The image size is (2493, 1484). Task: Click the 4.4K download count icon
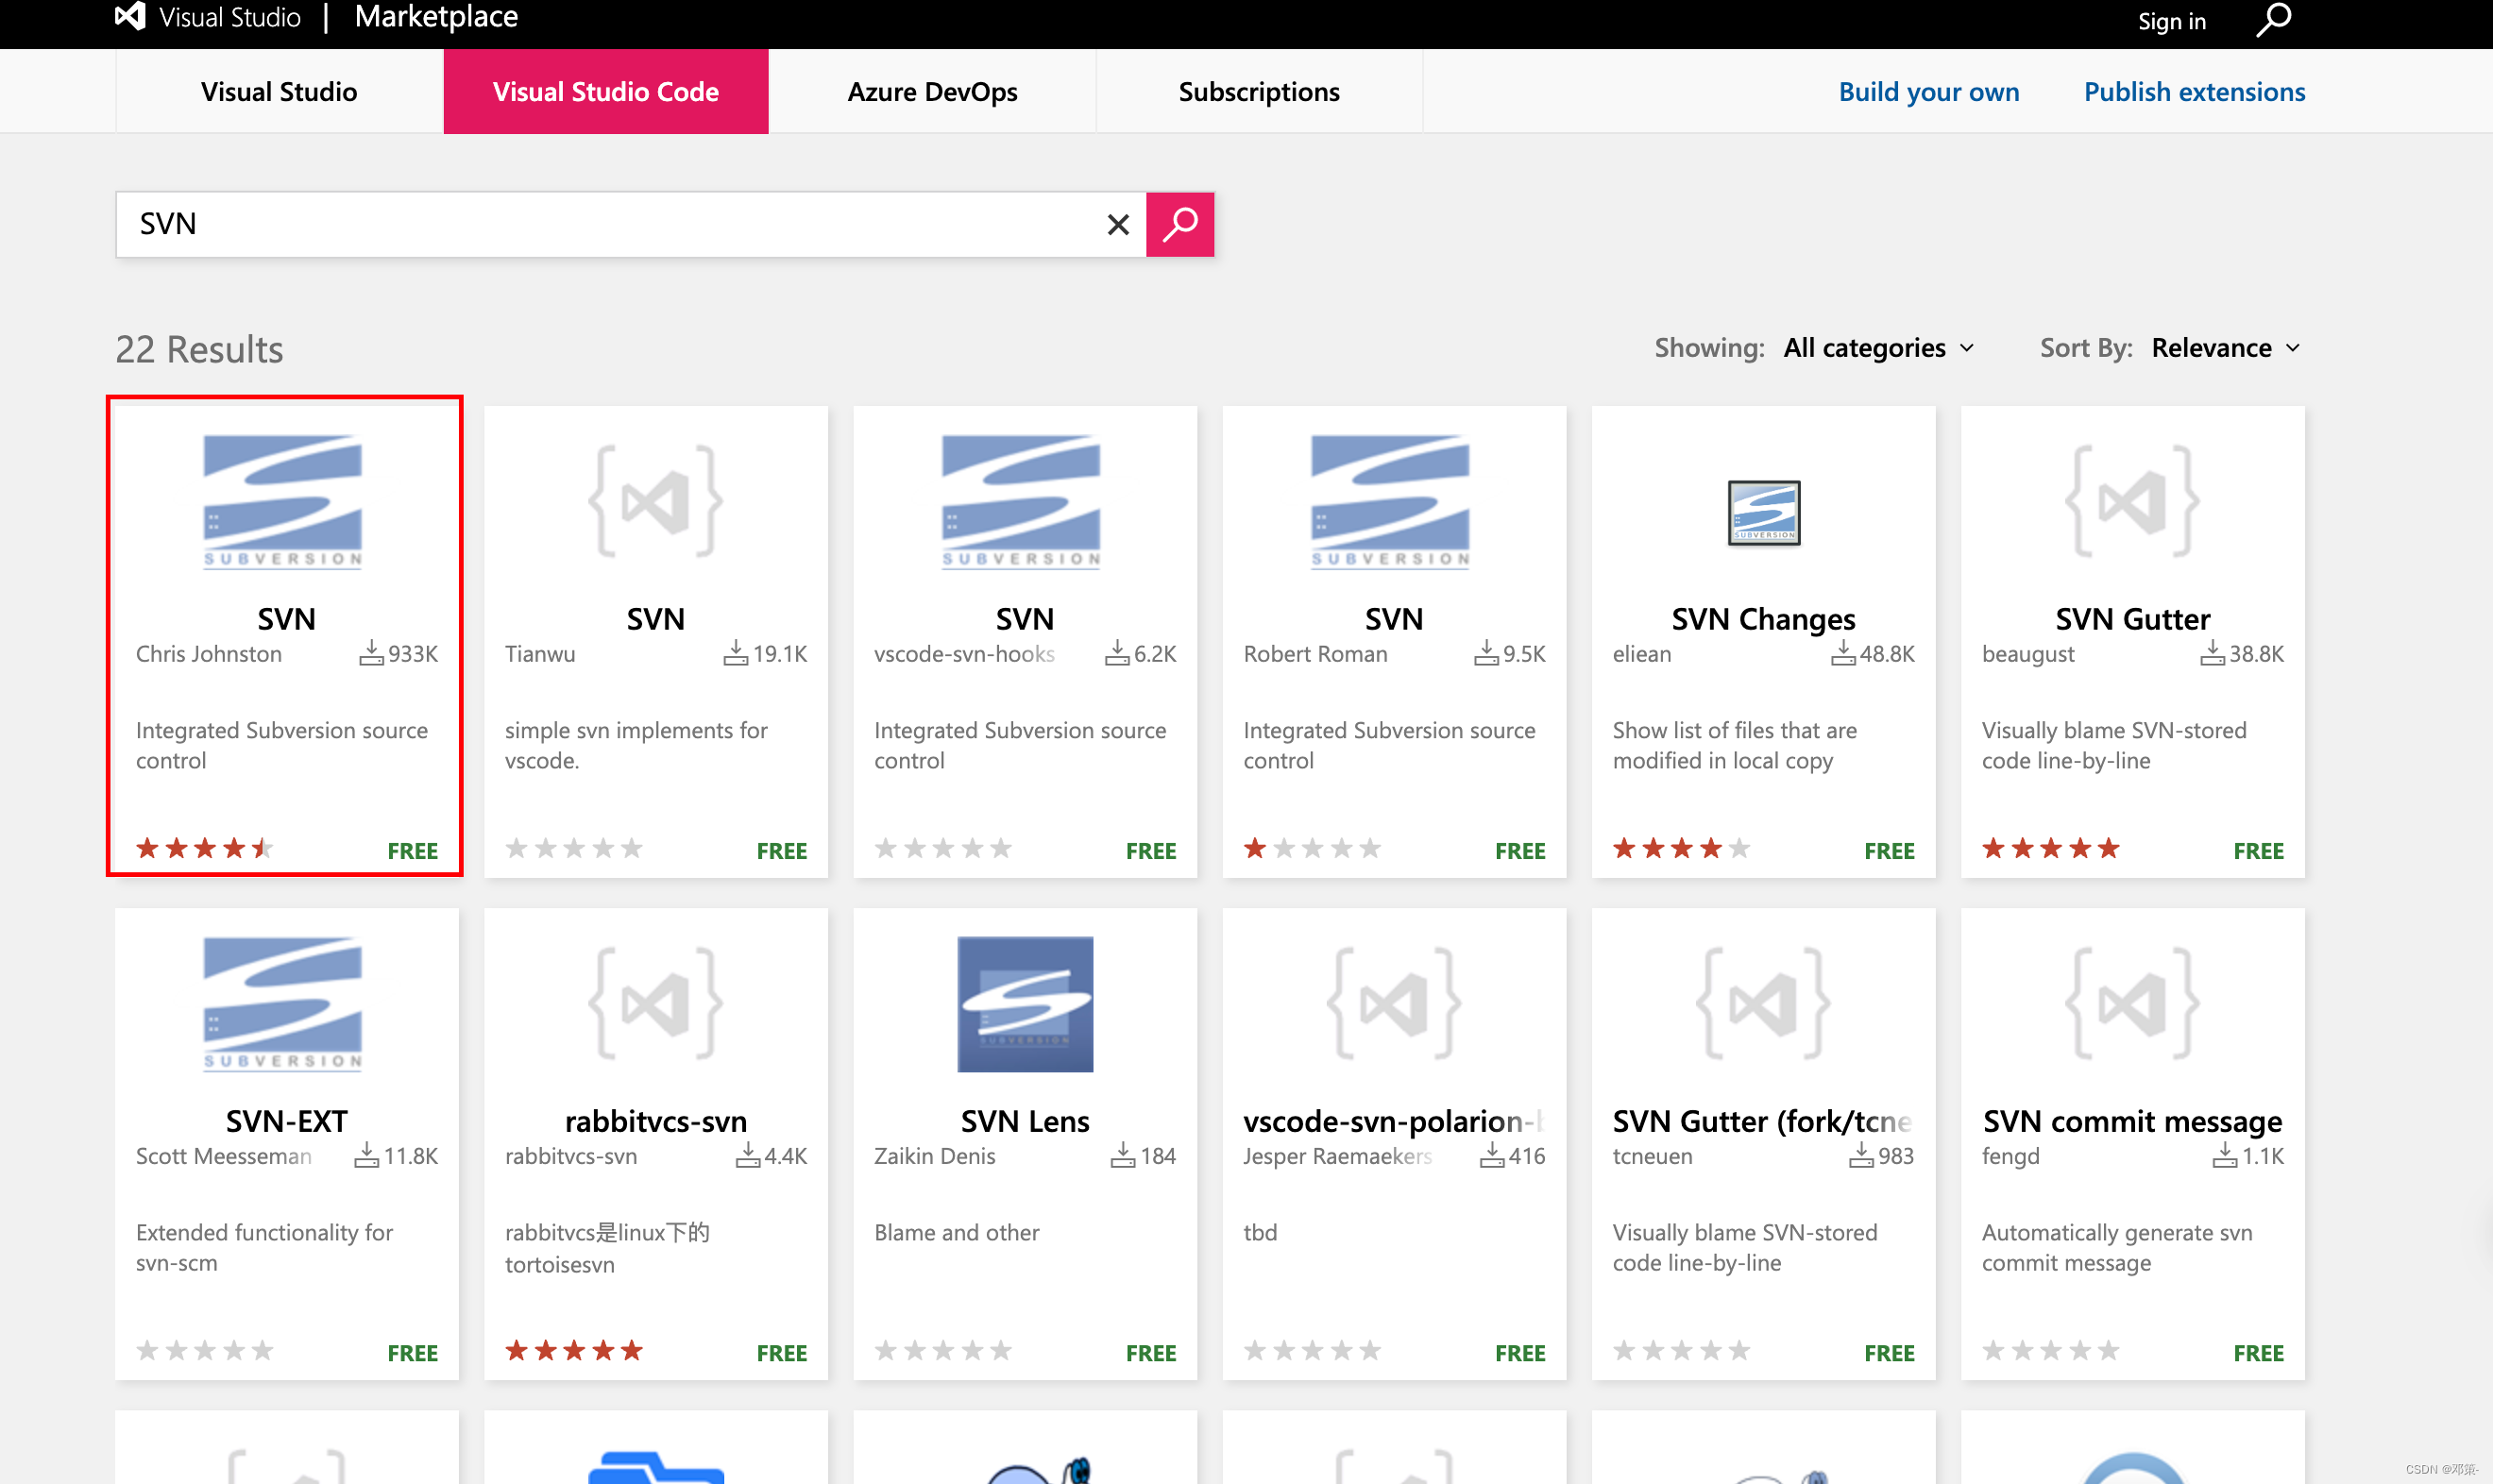click(x=748, y=1155)
